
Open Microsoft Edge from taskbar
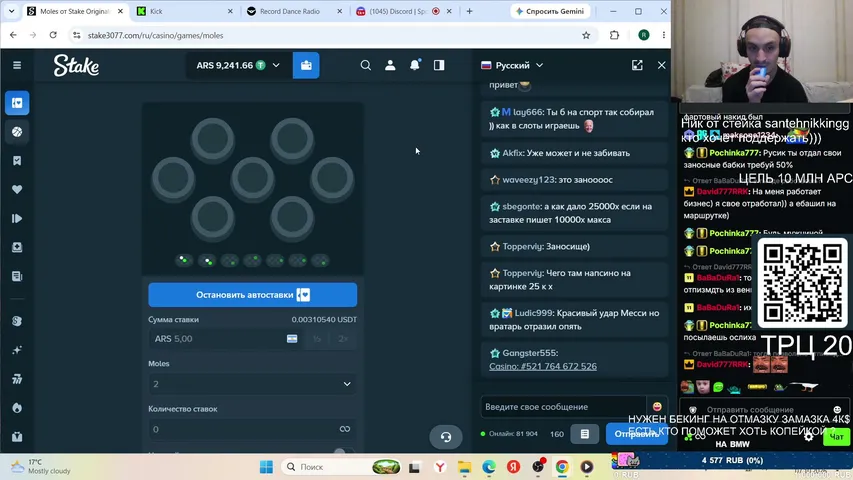pos(489,466)
